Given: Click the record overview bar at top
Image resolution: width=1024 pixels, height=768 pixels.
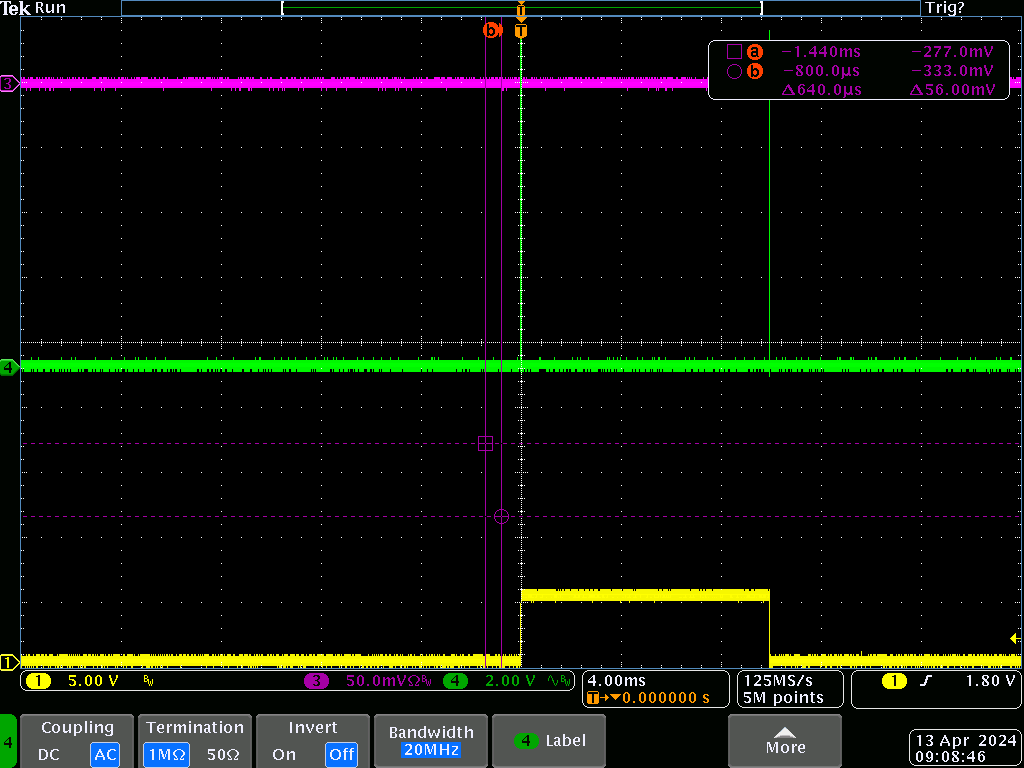Looking at the screenshot, I should point(520,8).
